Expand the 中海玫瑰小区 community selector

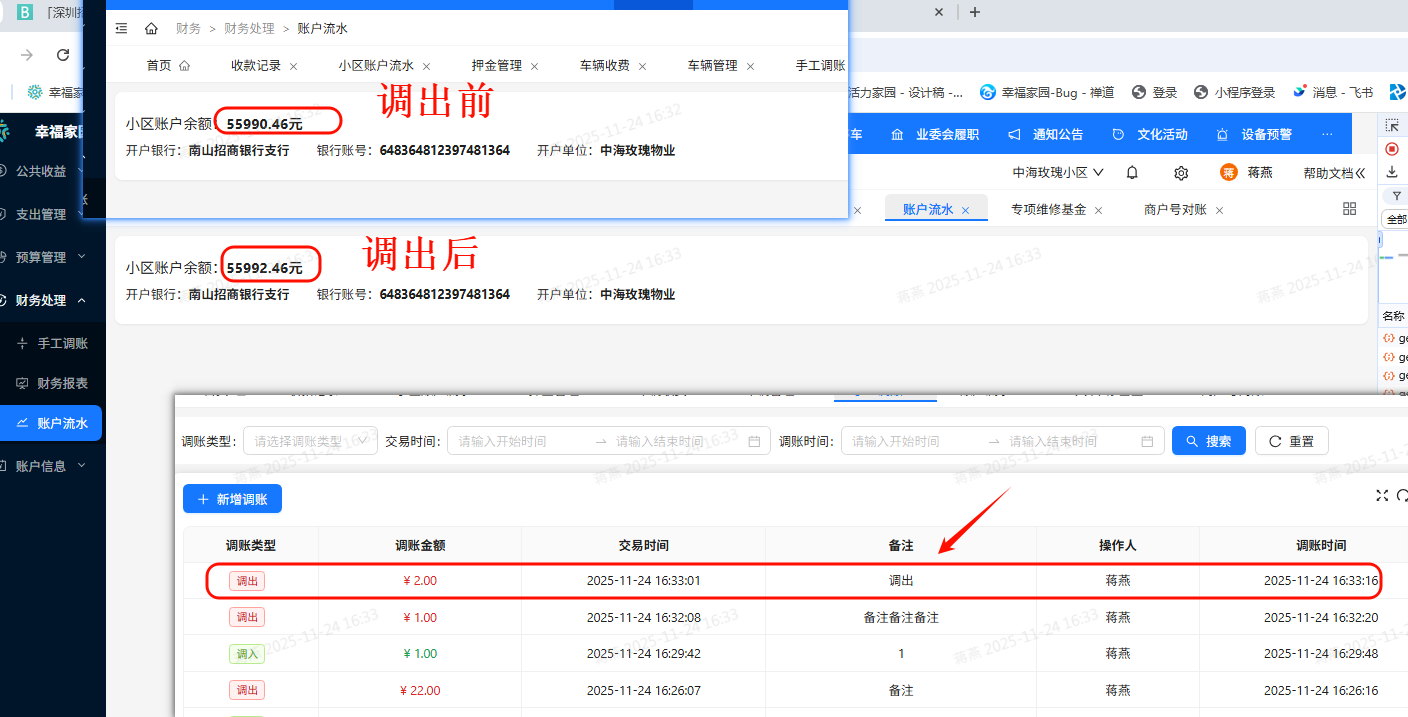pyautogui.click(x=1058, y=172)
